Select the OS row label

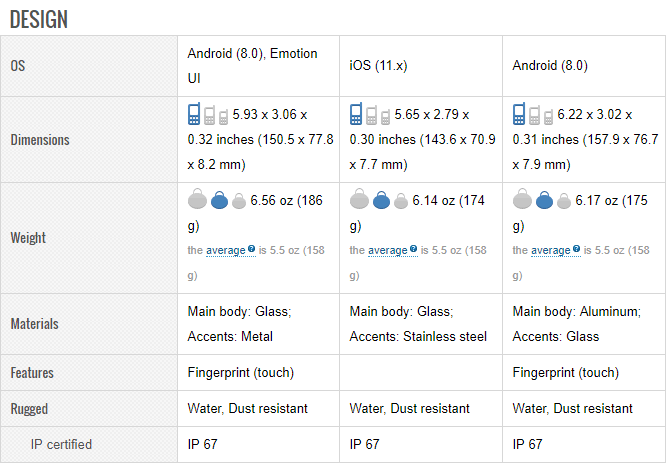(x=18, y=66)
